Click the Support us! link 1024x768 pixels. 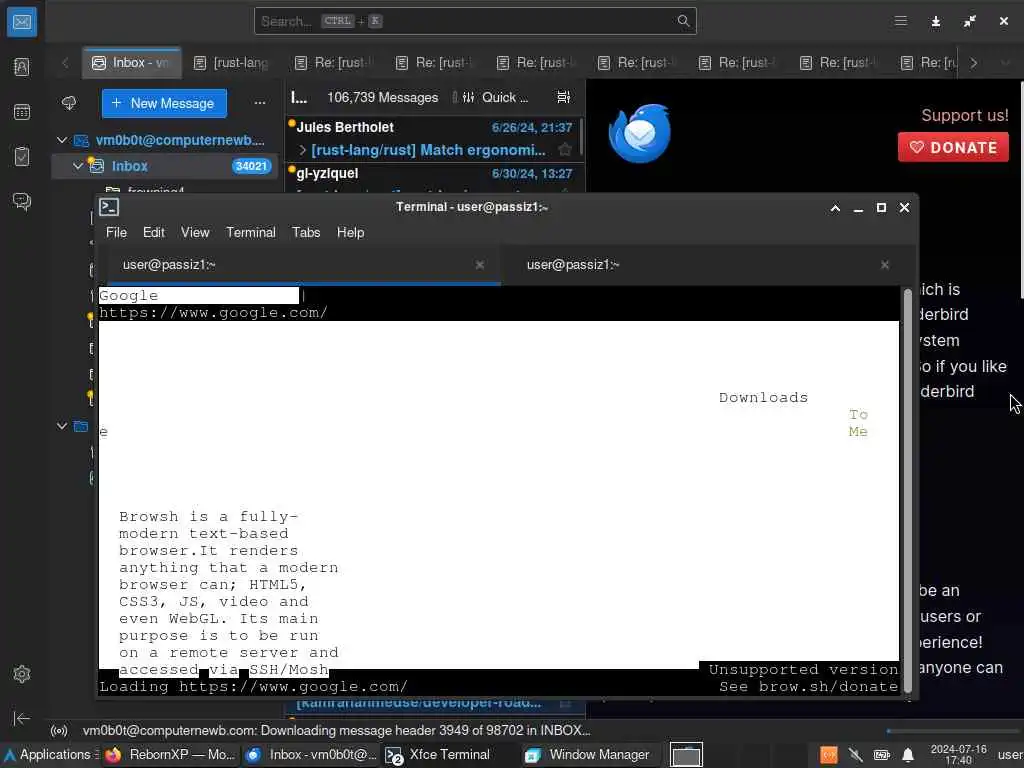tap(965, 116)
